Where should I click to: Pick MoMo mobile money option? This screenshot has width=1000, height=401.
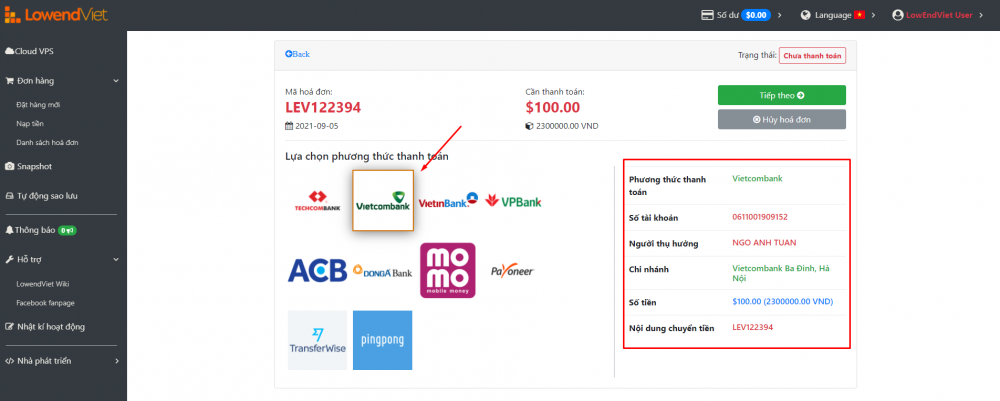tap(448, 270)
